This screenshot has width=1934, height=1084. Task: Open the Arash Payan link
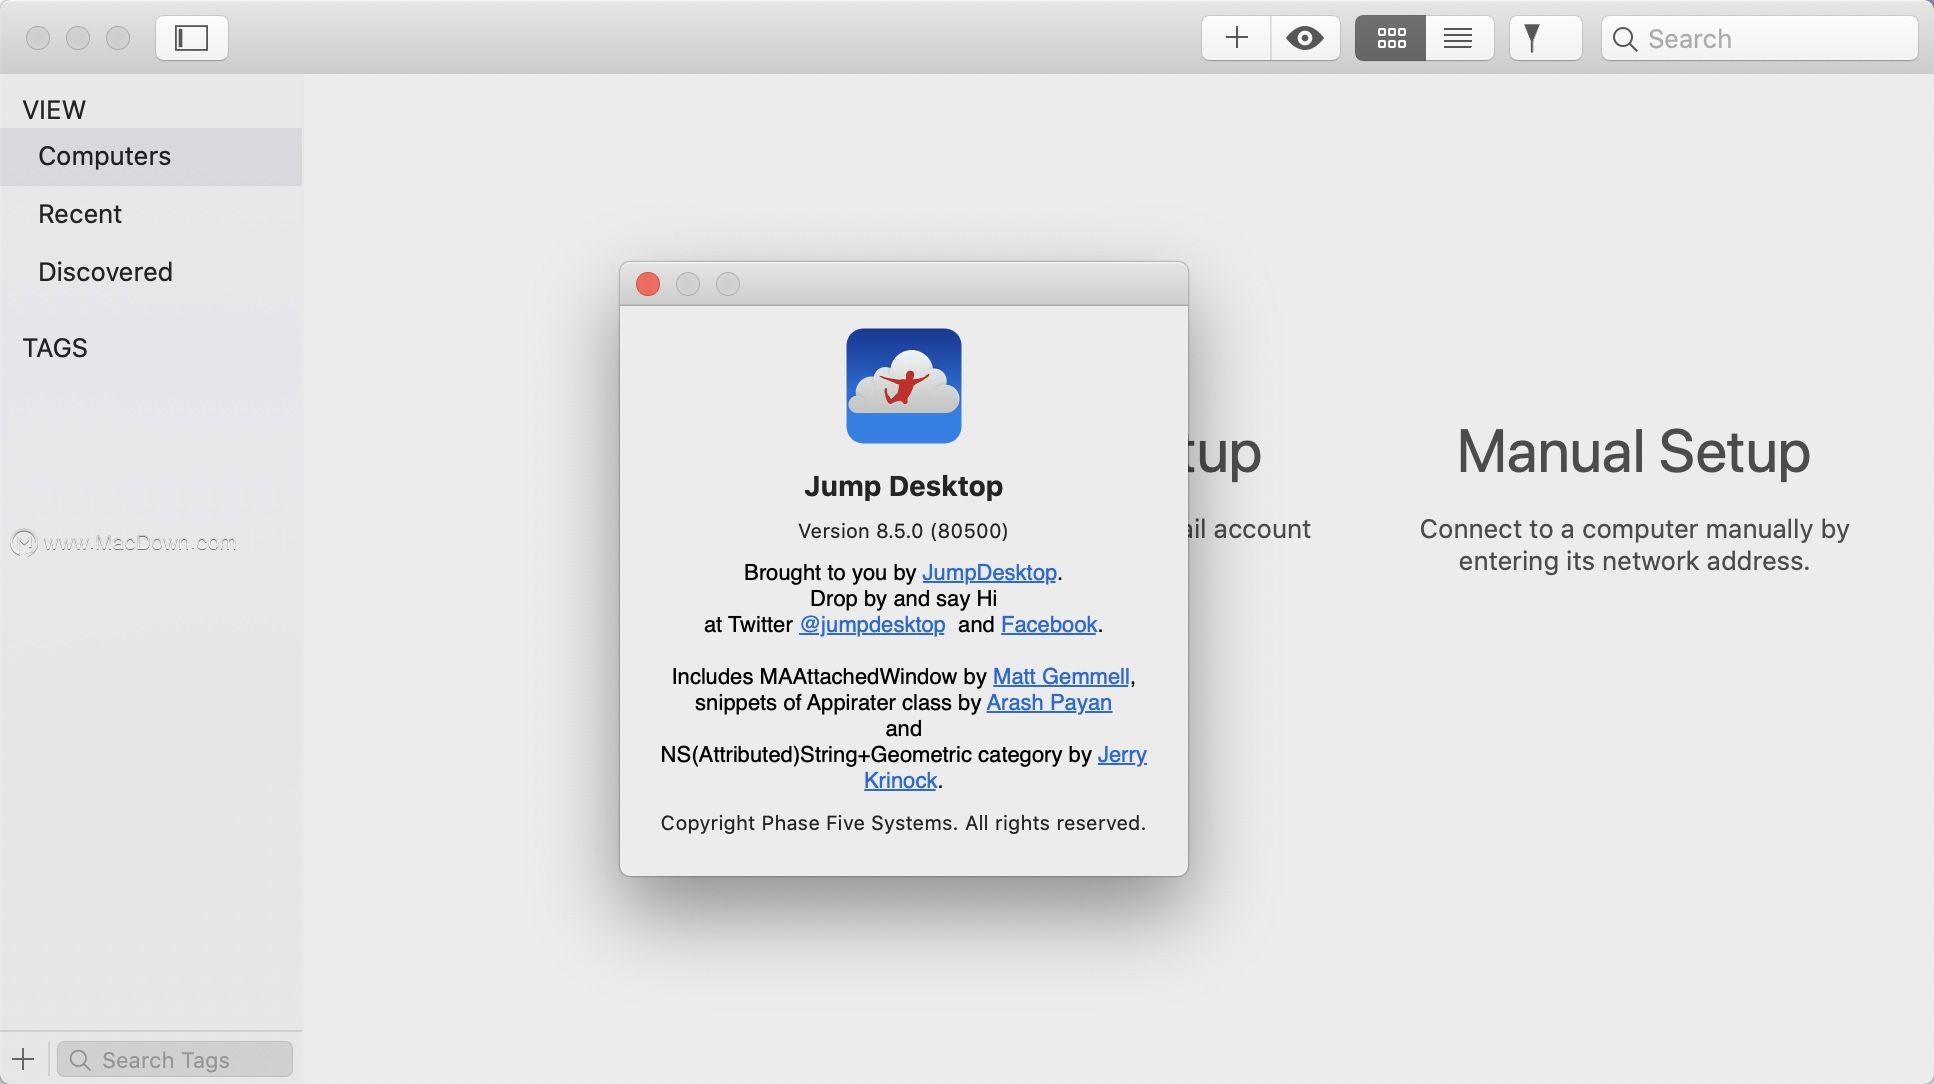(1049, 702)
